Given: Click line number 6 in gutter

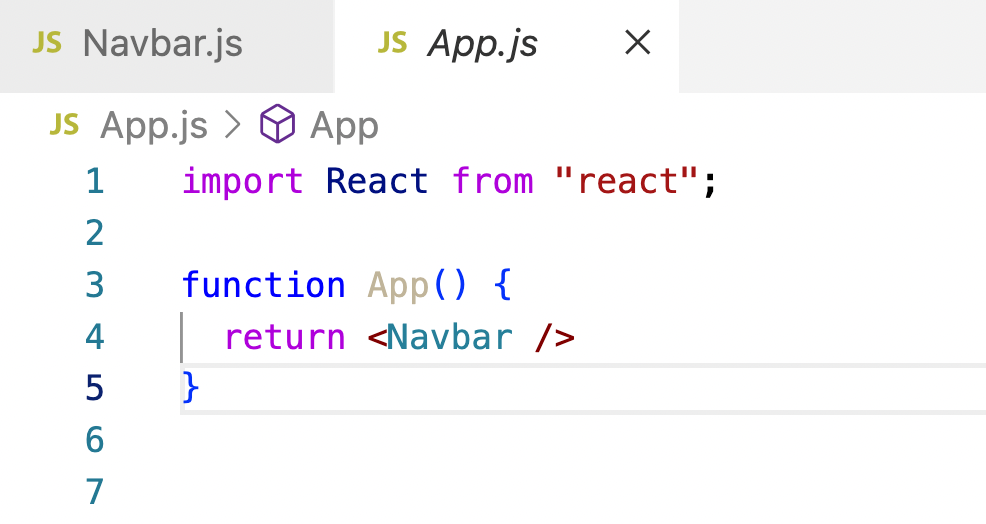Looking at the screenshot, I should [94, 440].
